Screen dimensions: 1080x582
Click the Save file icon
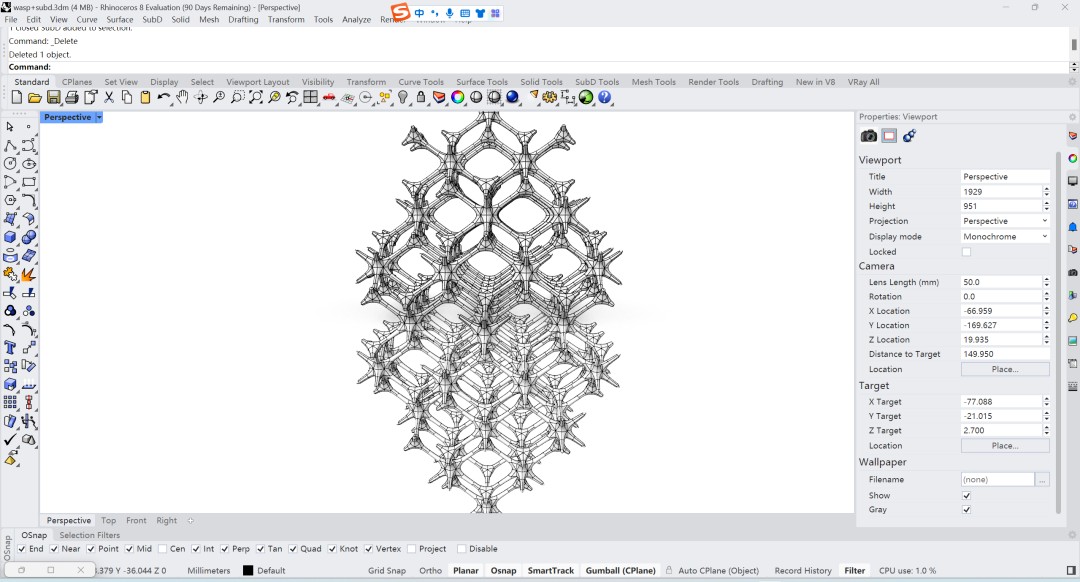click(53, 98)
